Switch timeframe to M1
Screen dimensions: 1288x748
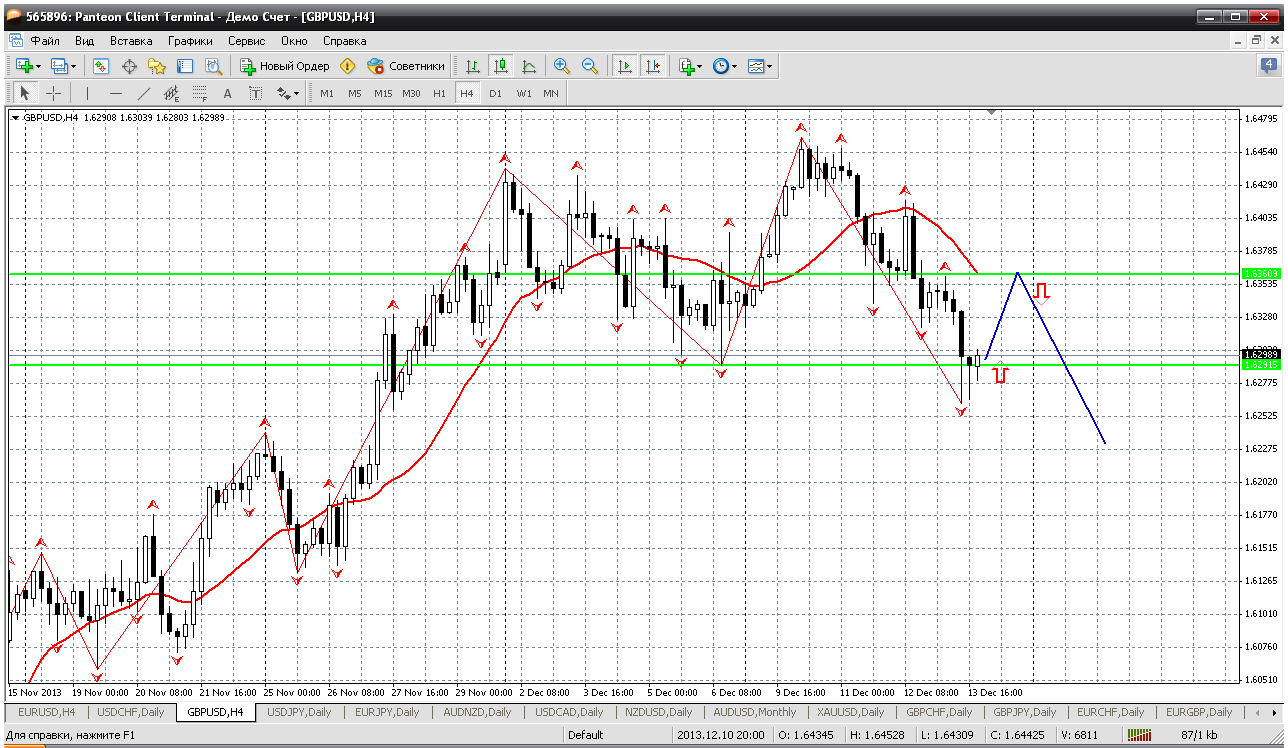pos(327,93)
